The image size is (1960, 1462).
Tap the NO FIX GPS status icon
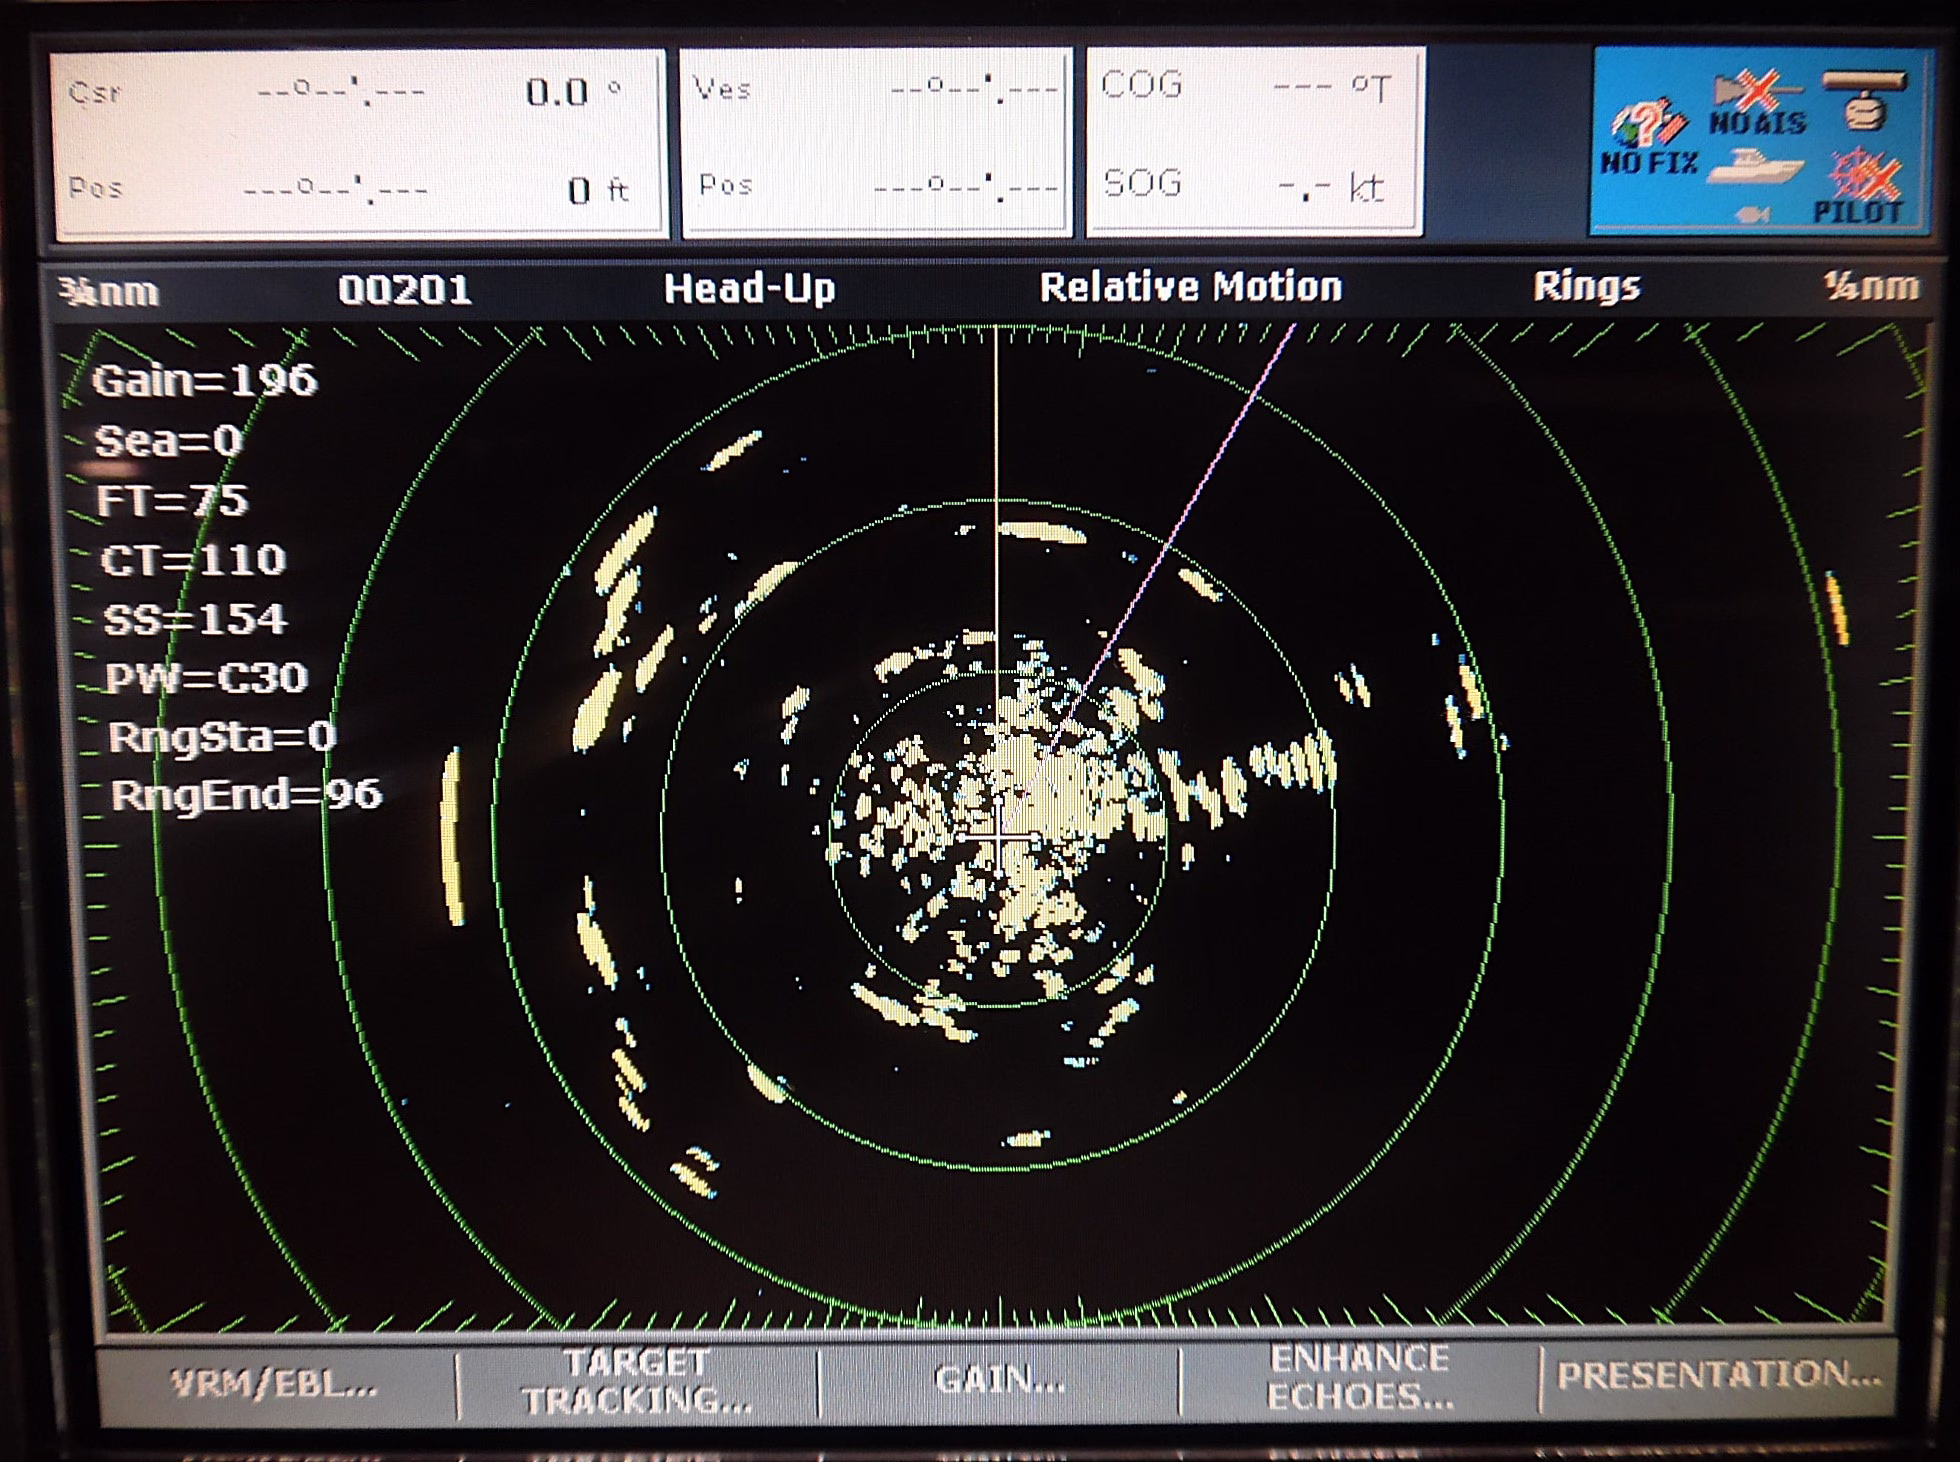coord(1648,138)
